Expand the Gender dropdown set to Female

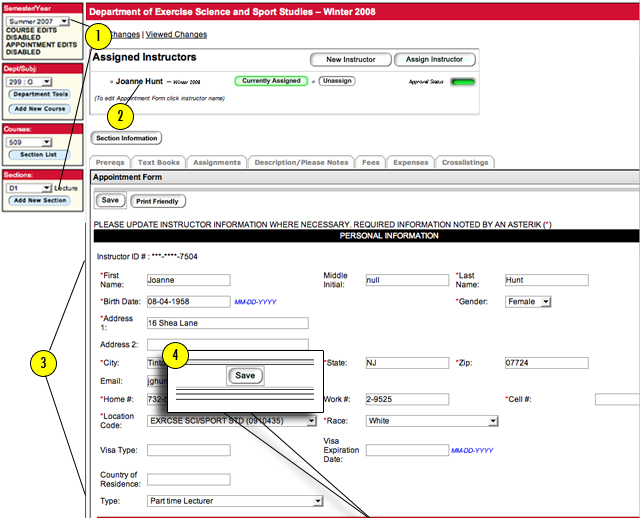[528, 302]
